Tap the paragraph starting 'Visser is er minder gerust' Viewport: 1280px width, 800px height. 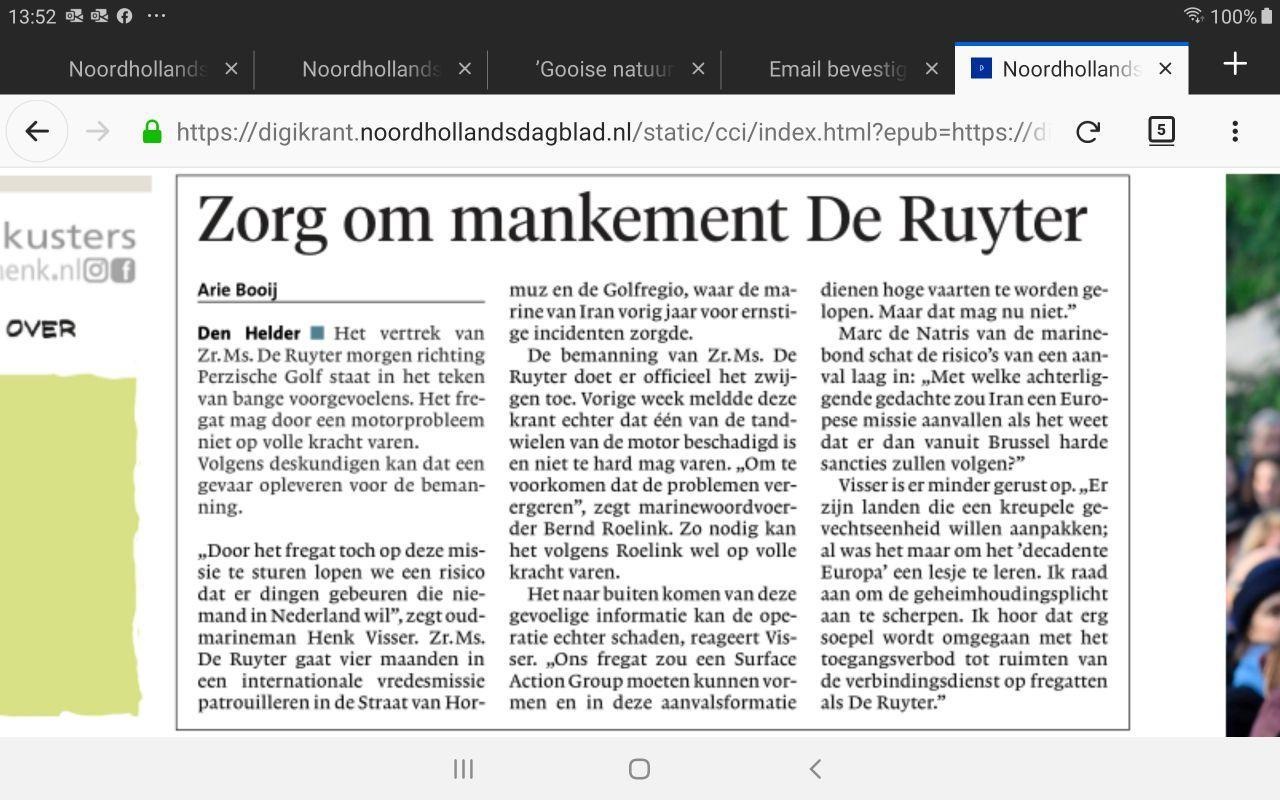pos(964,594)
